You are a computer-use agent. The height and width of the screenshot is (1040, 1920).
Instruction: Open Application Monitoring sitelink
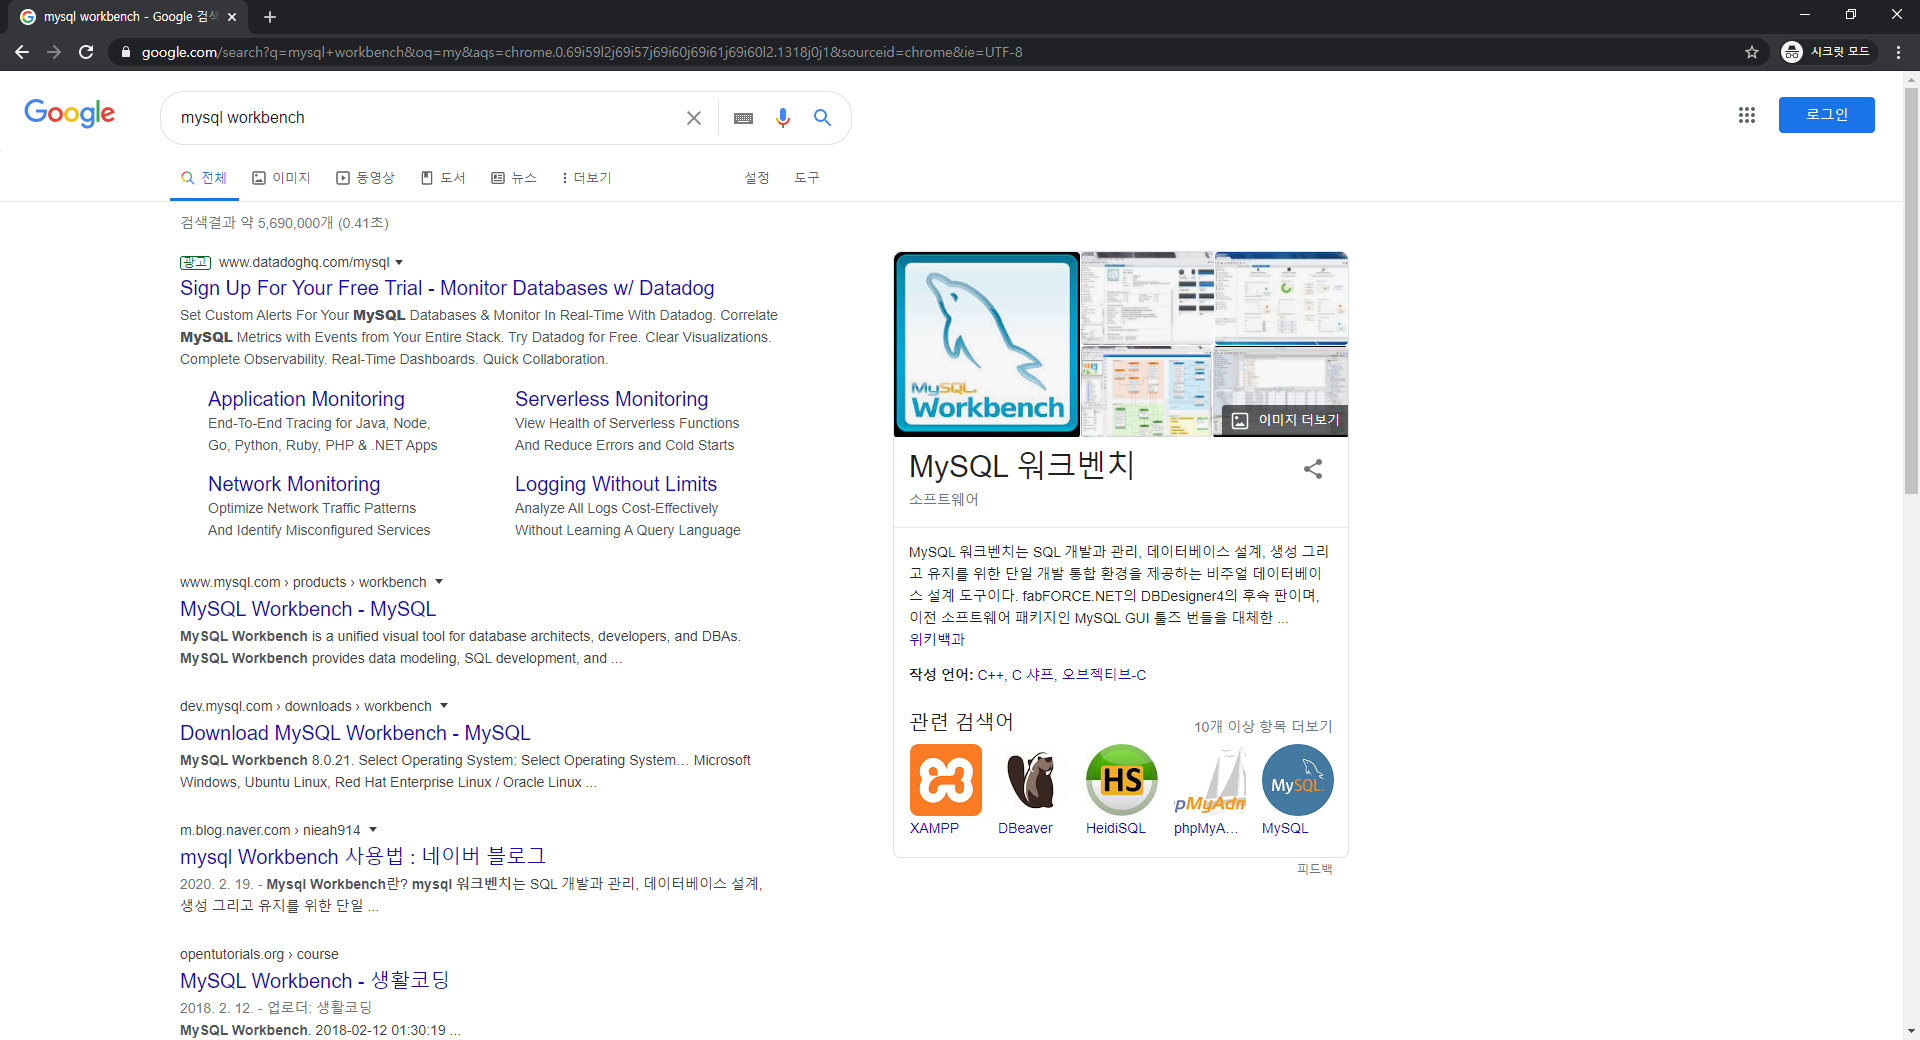point(306,399)
